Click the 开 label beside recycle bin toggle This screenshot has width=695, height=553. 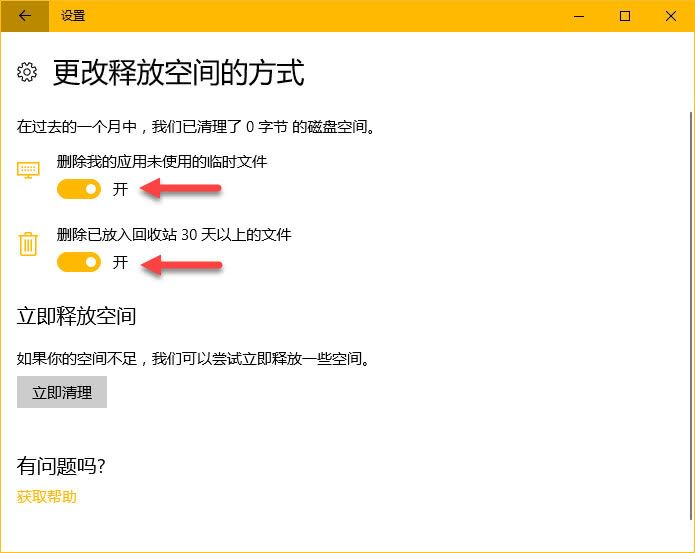pos(120,262)
